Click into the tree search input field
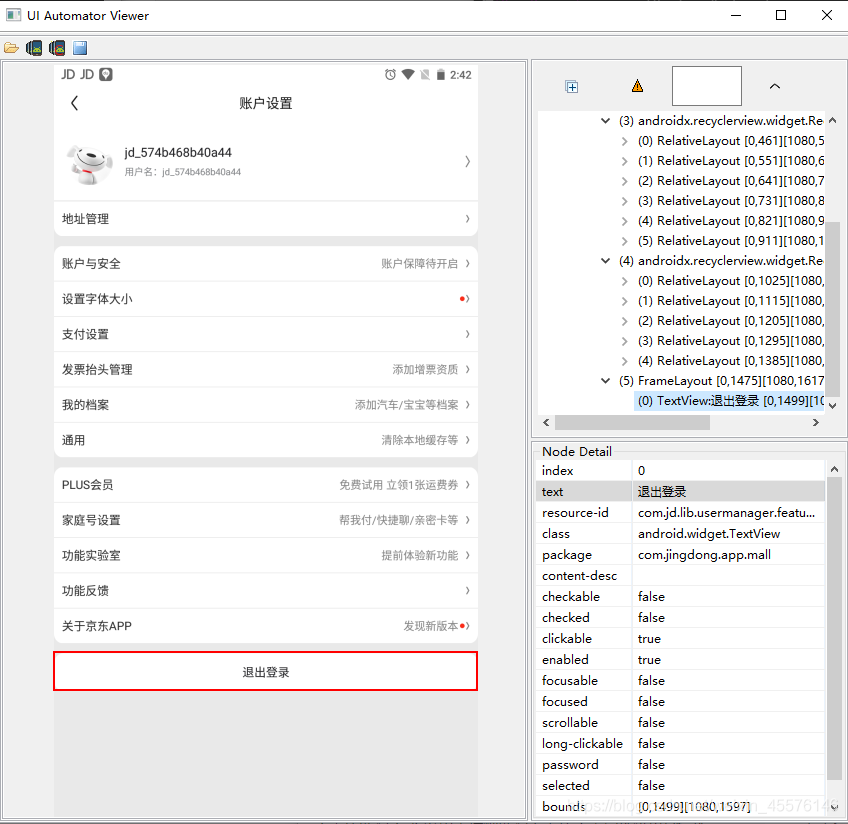The width and height of the screenshot is (848, 824). [706, 86]
